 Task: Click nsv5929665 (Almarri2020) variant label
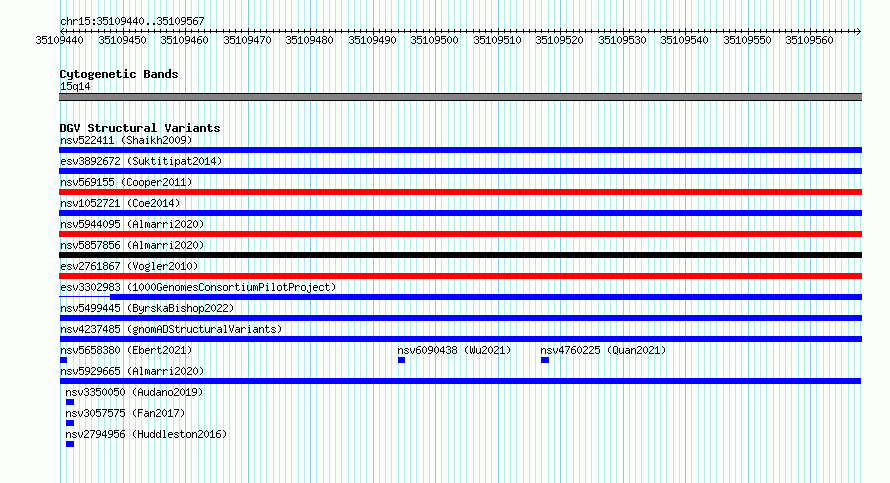pos(132,371)
